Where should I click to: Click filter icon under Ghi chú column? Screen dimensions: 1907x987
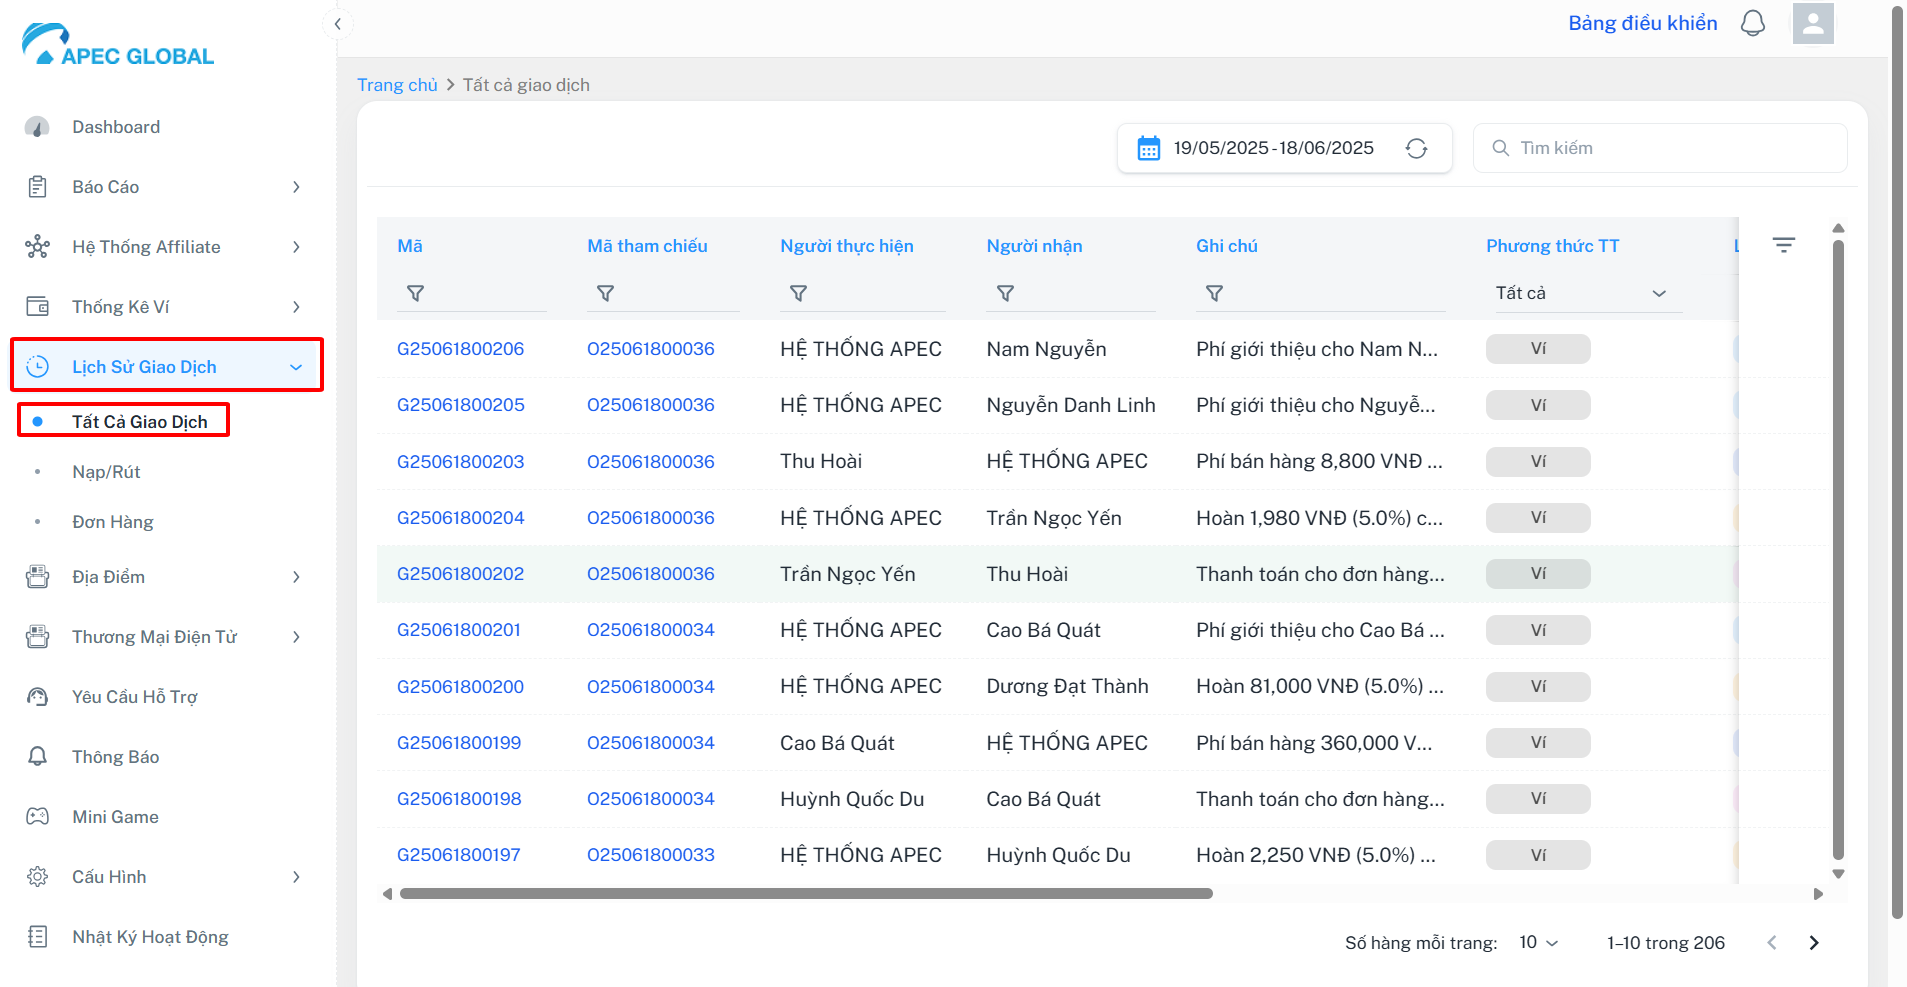1214,293
